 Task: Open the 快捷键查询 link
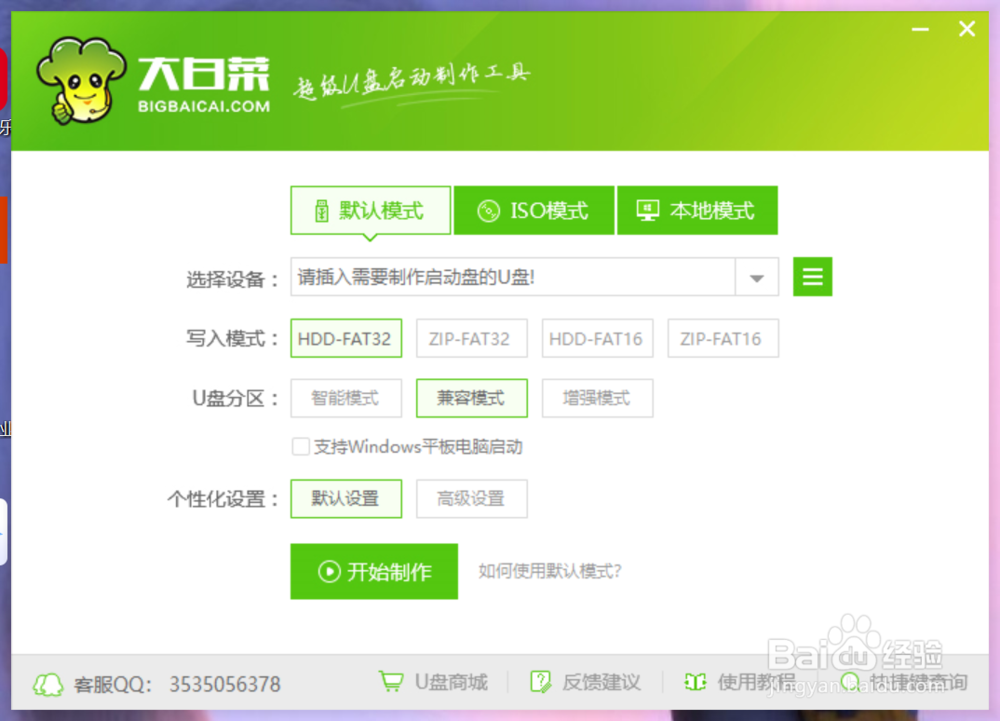[918, 683]
